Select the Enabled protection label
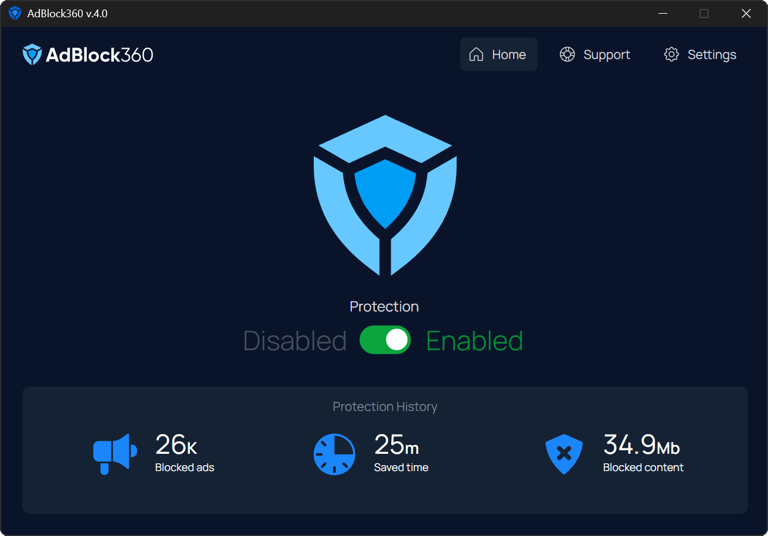 (474, 341)
